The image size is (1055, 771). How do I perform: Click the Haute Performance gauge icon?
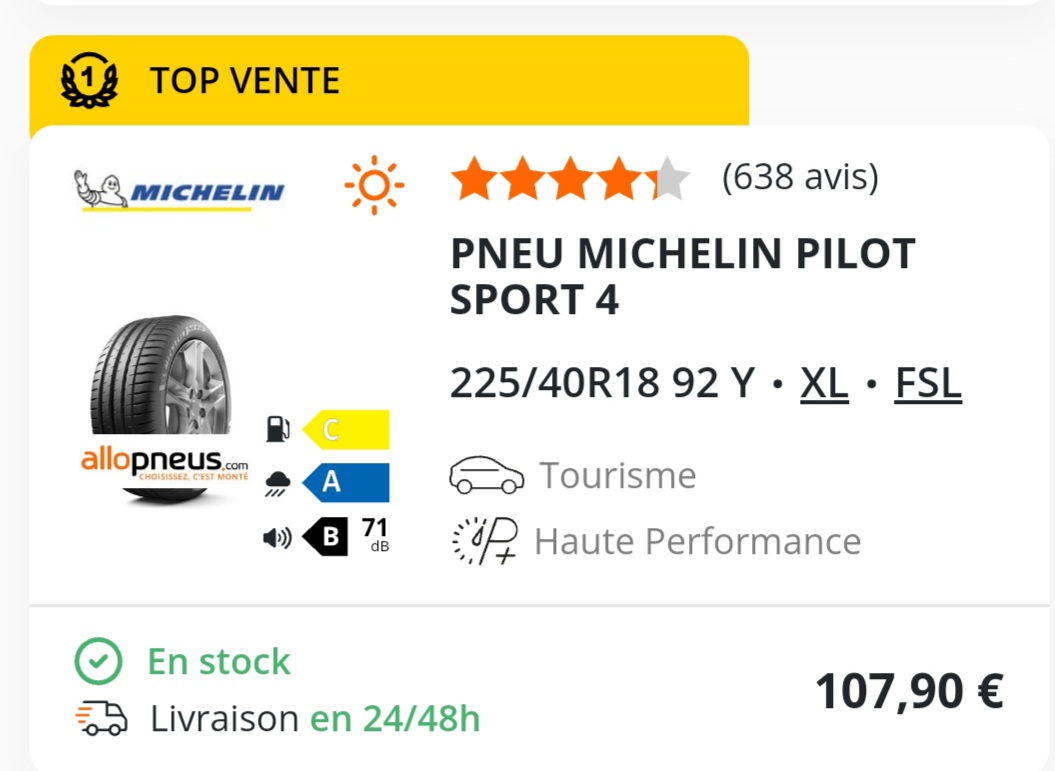point(484,541)
